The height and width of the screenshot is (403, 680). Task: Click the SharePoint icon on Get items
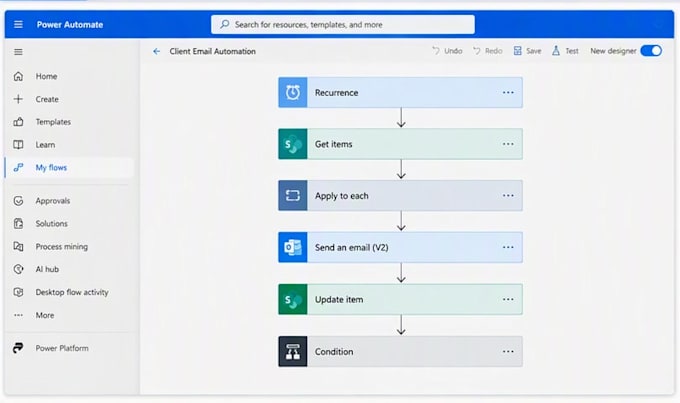coord(293,144)
